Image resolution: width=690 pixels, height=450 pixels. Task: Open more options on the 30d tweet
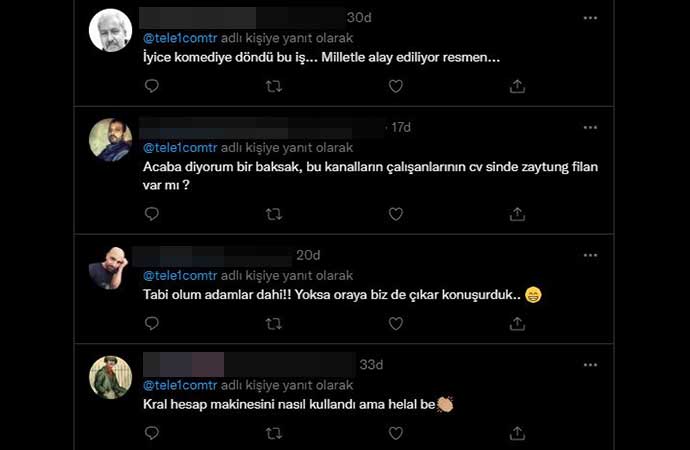click(590, 18)
